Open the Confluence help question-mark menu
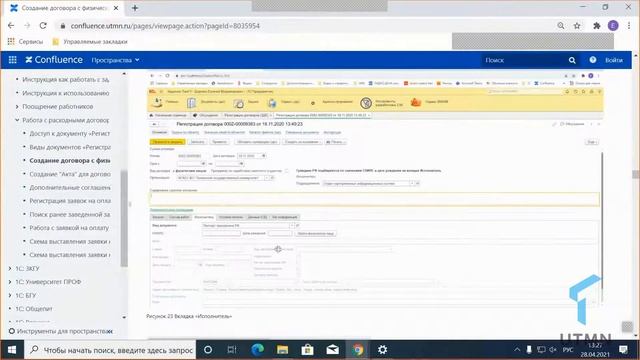 [593, 60]
